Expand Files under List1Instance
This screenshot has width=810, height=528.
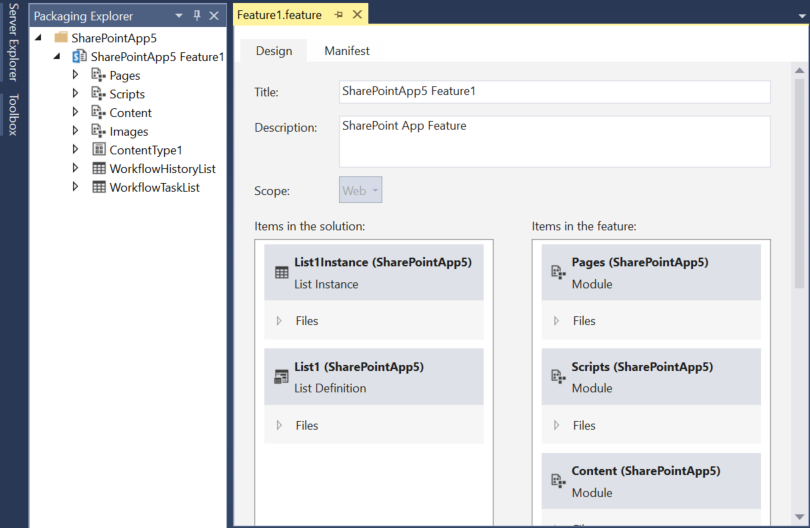pyautogui.click(x=279, y=321)
